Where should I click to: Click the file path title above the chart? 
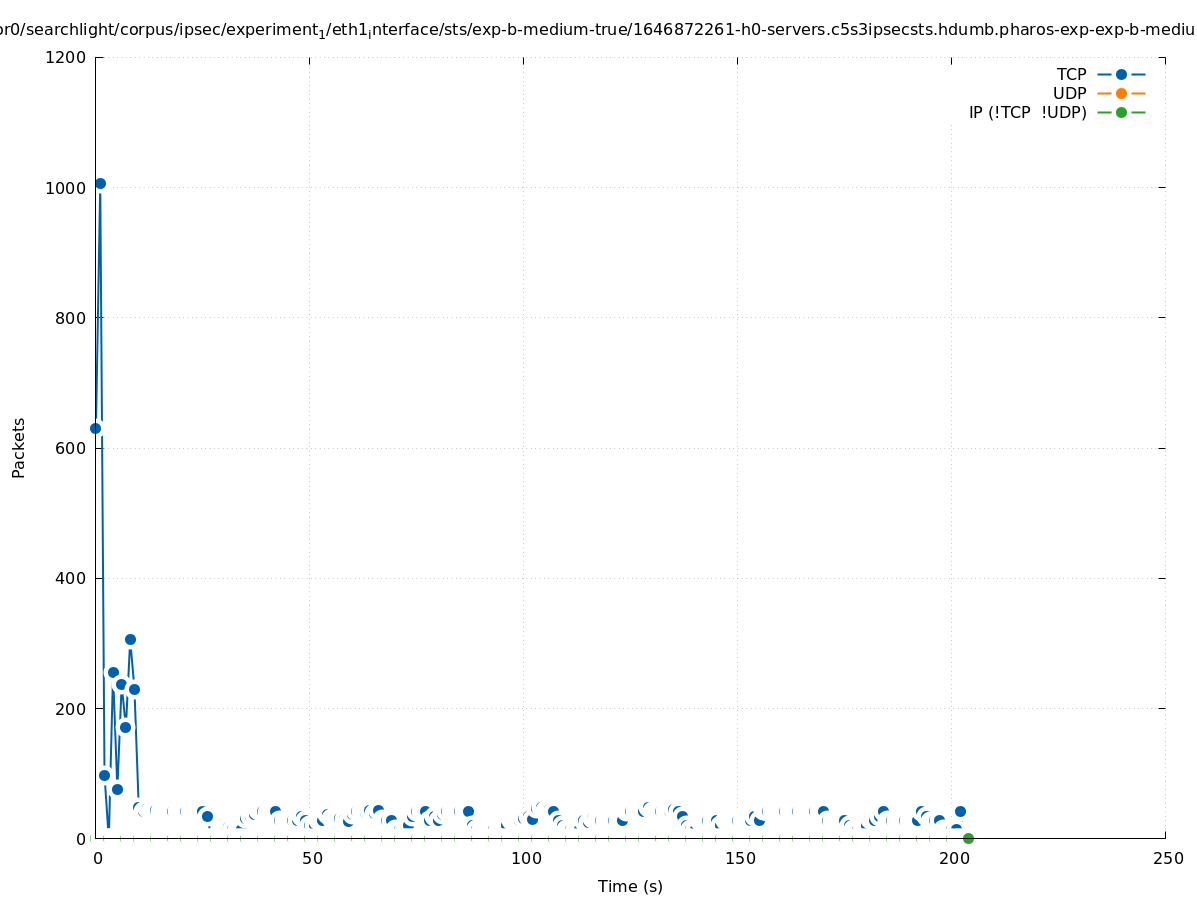click(598, 29)
